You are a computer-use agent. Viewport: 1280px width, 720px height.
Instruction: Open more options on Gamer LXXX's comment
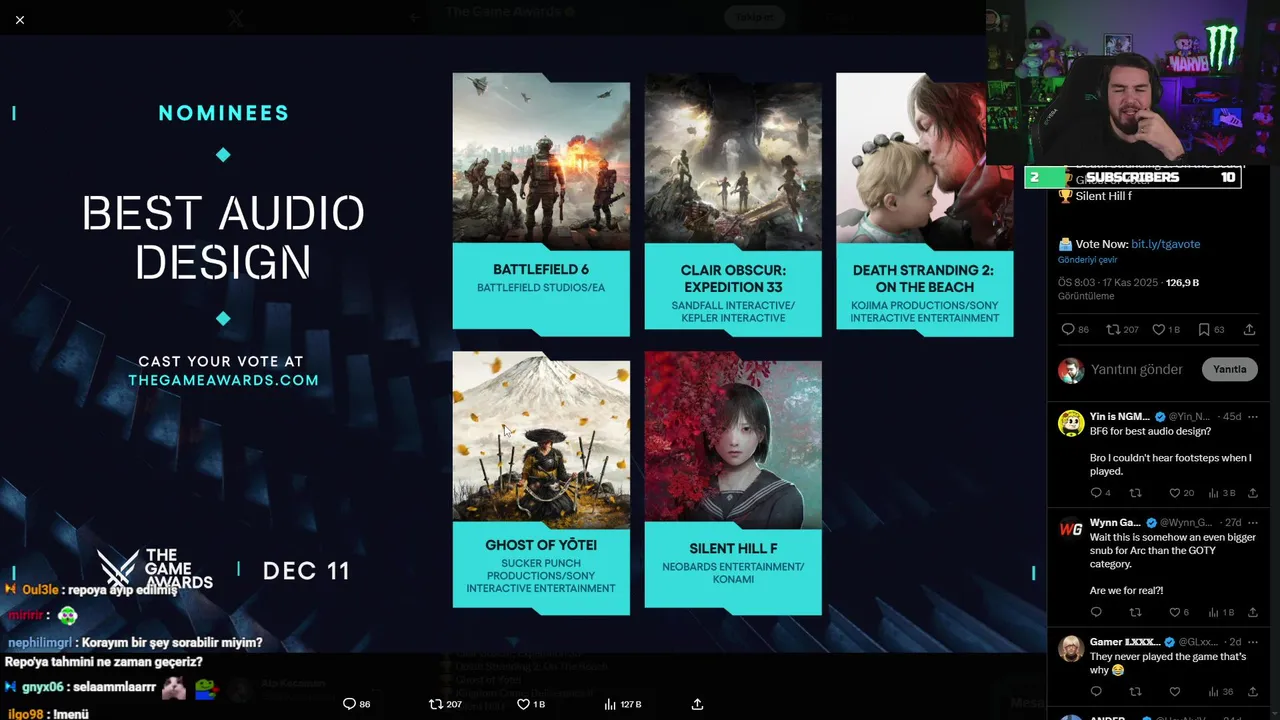pos(1253,641)
